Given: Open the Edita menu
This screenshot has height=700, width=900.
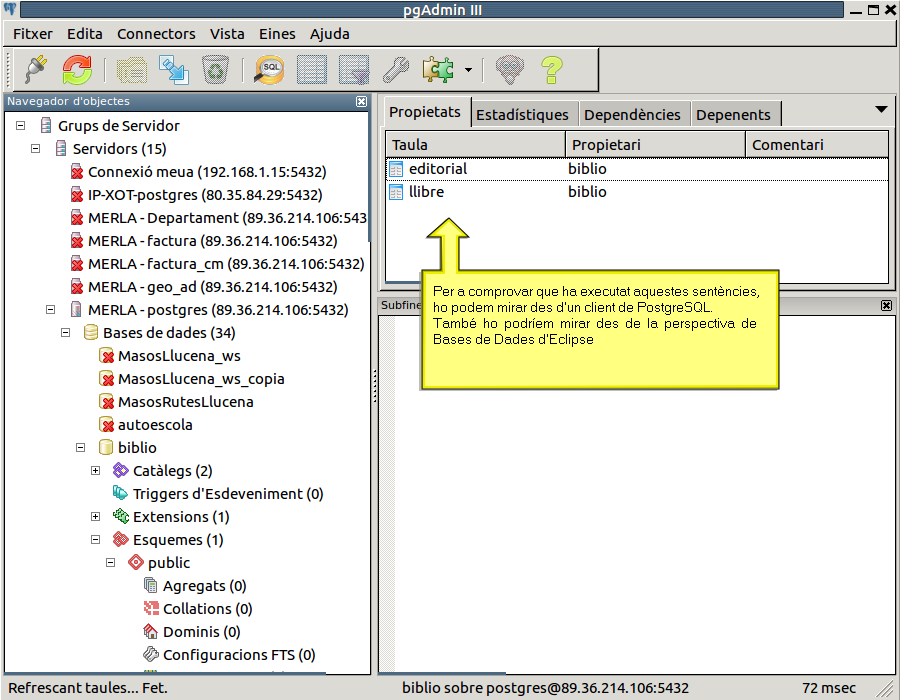Looking at the screenshot, I should tap(84, 34).
